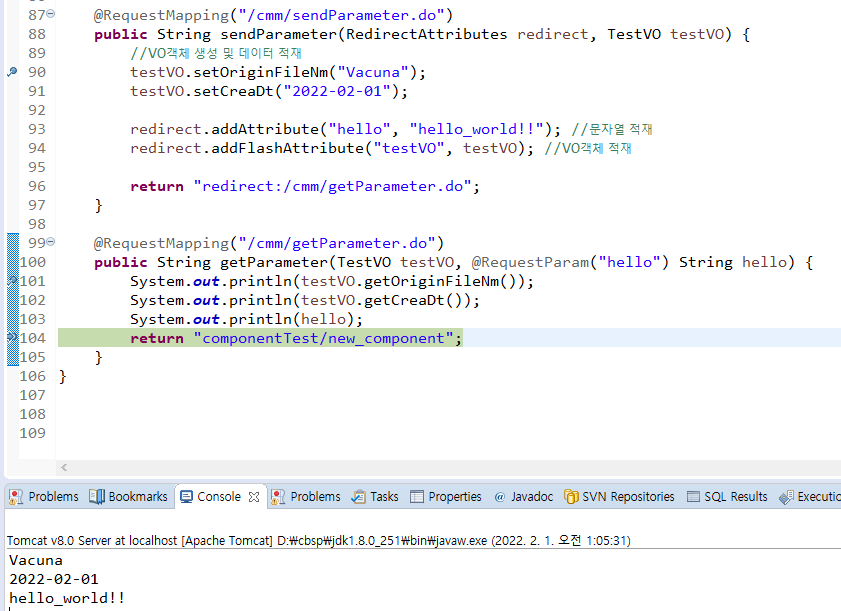Close the Console view tab
This screenshot has width=841, height=611.
pos(254,497)
